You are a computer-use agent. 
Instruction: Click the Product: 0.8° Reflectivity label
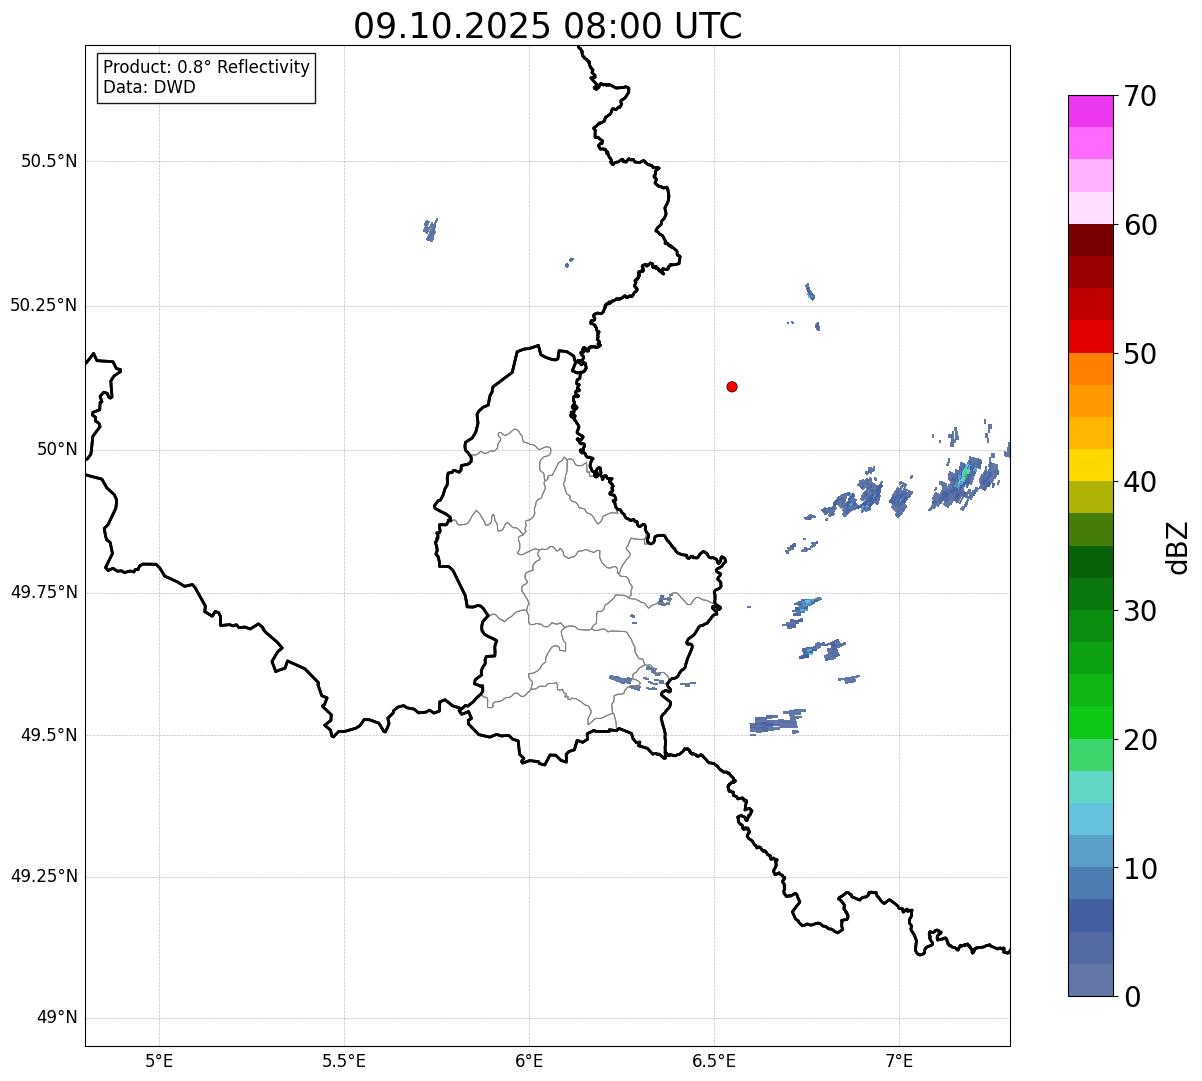pos(207,67)
